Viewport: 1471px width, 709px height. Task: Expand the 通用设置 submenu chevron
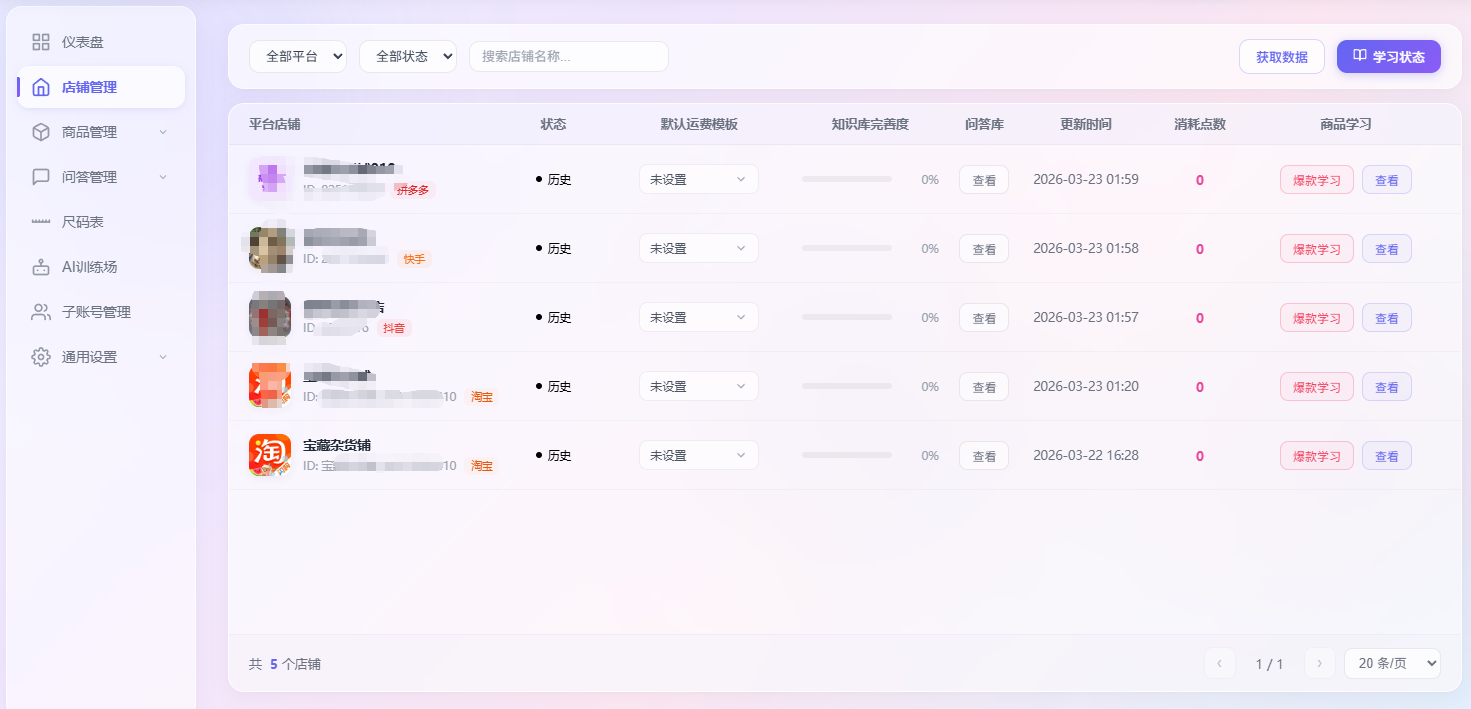click(163, 357)
